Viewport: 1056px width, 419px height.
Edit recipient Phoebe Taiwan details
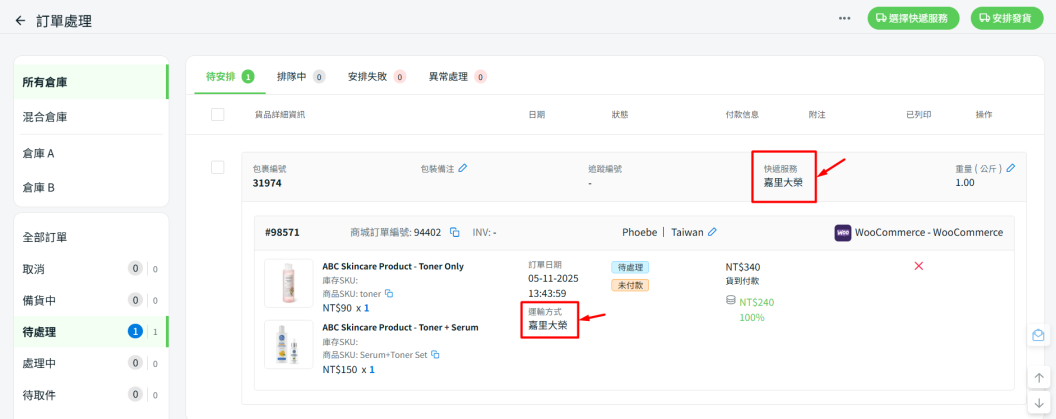tap(713, 232)
